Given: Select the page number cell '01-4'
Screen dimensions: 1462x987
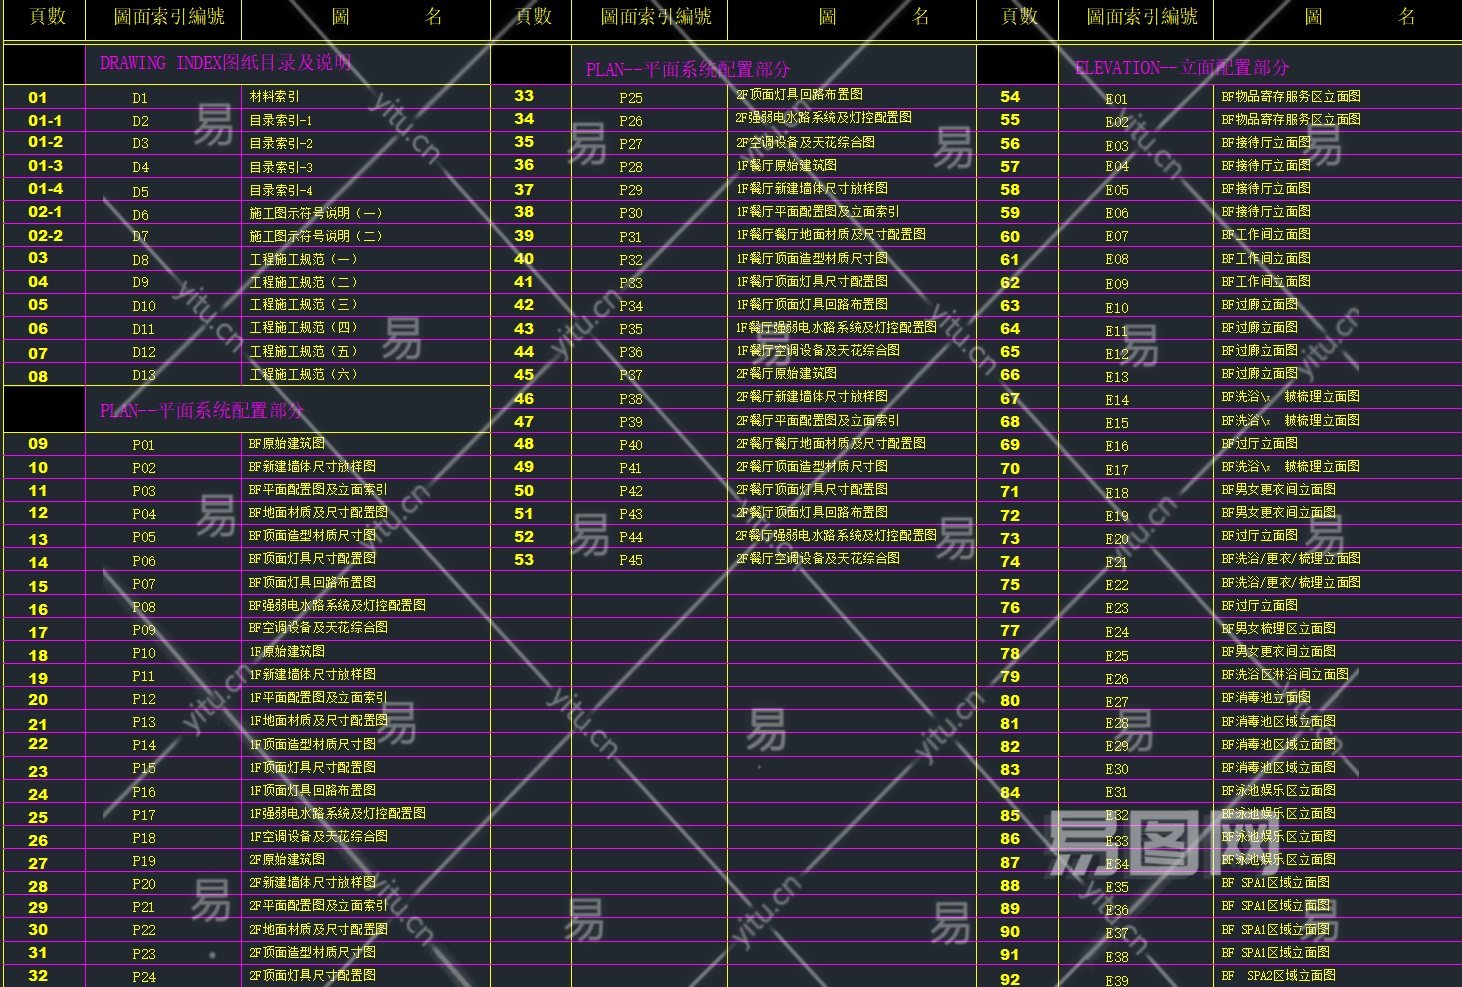Looking at the screenshot, I should [x=45, y=188].
